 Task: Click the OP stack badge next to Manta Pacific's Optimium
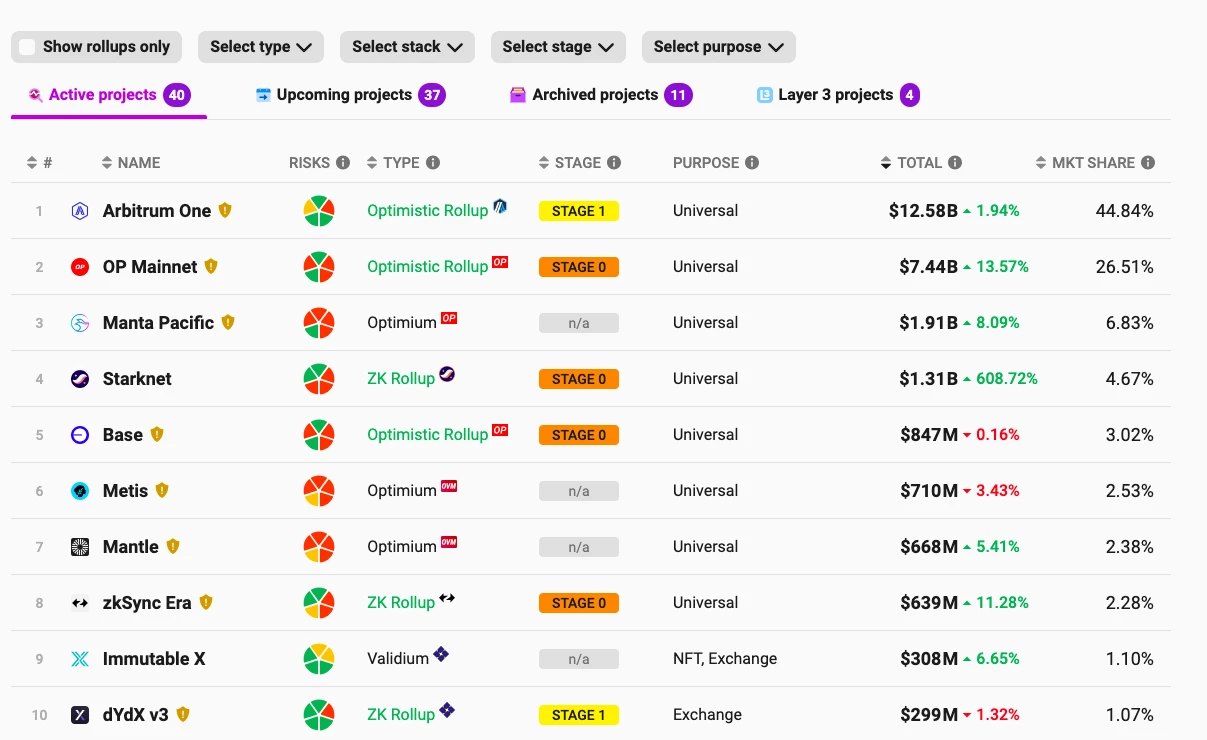tap(449, 319)
